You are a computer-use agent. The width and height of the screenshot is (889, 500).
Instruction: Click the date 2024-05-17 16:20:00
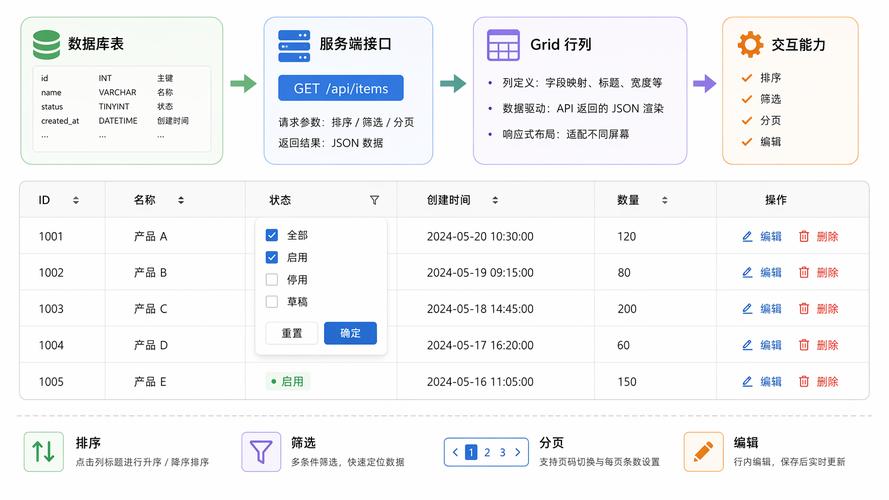coord(480,345)
